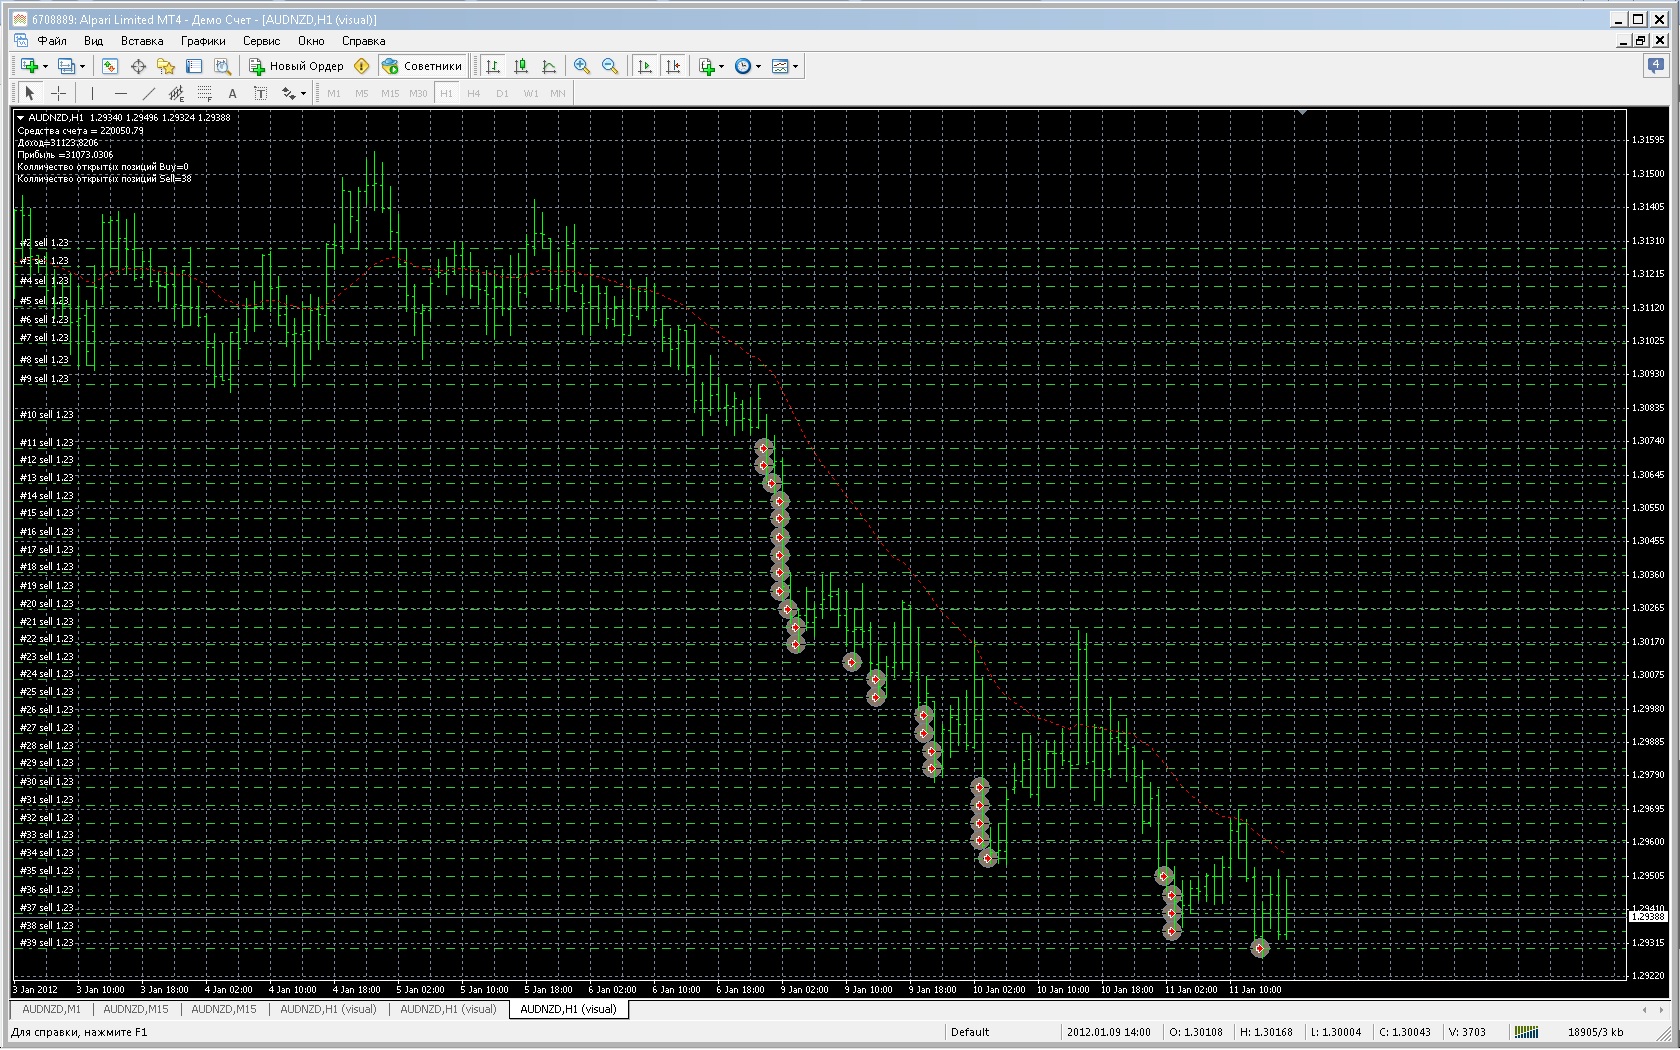Open the Templates dropdown arrow
This screenshot has width=1680, height=1050.
click(795, 67)
